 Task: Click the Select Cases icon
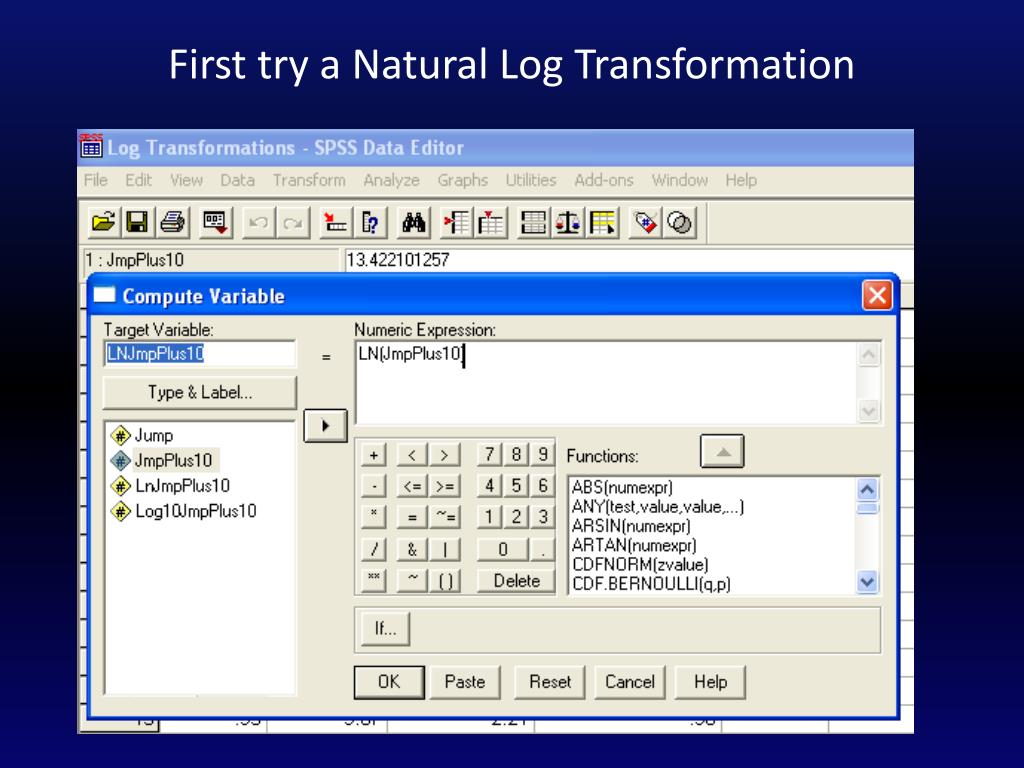(602, 223)
